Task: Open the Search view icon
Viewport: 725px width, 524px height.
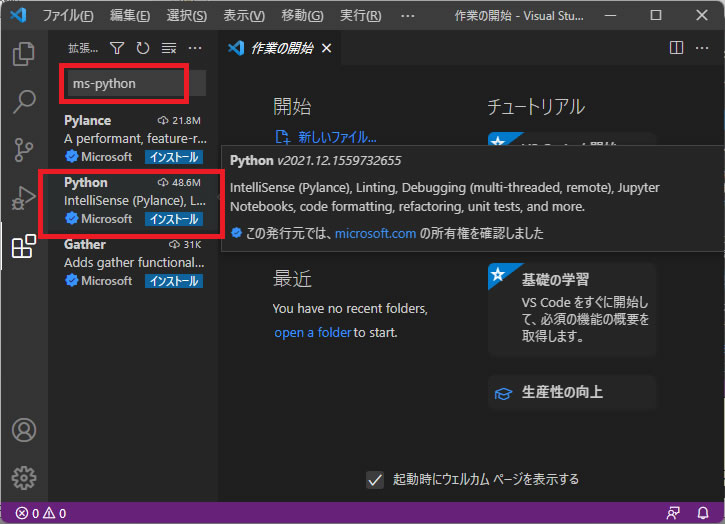Action: (23, 101)
